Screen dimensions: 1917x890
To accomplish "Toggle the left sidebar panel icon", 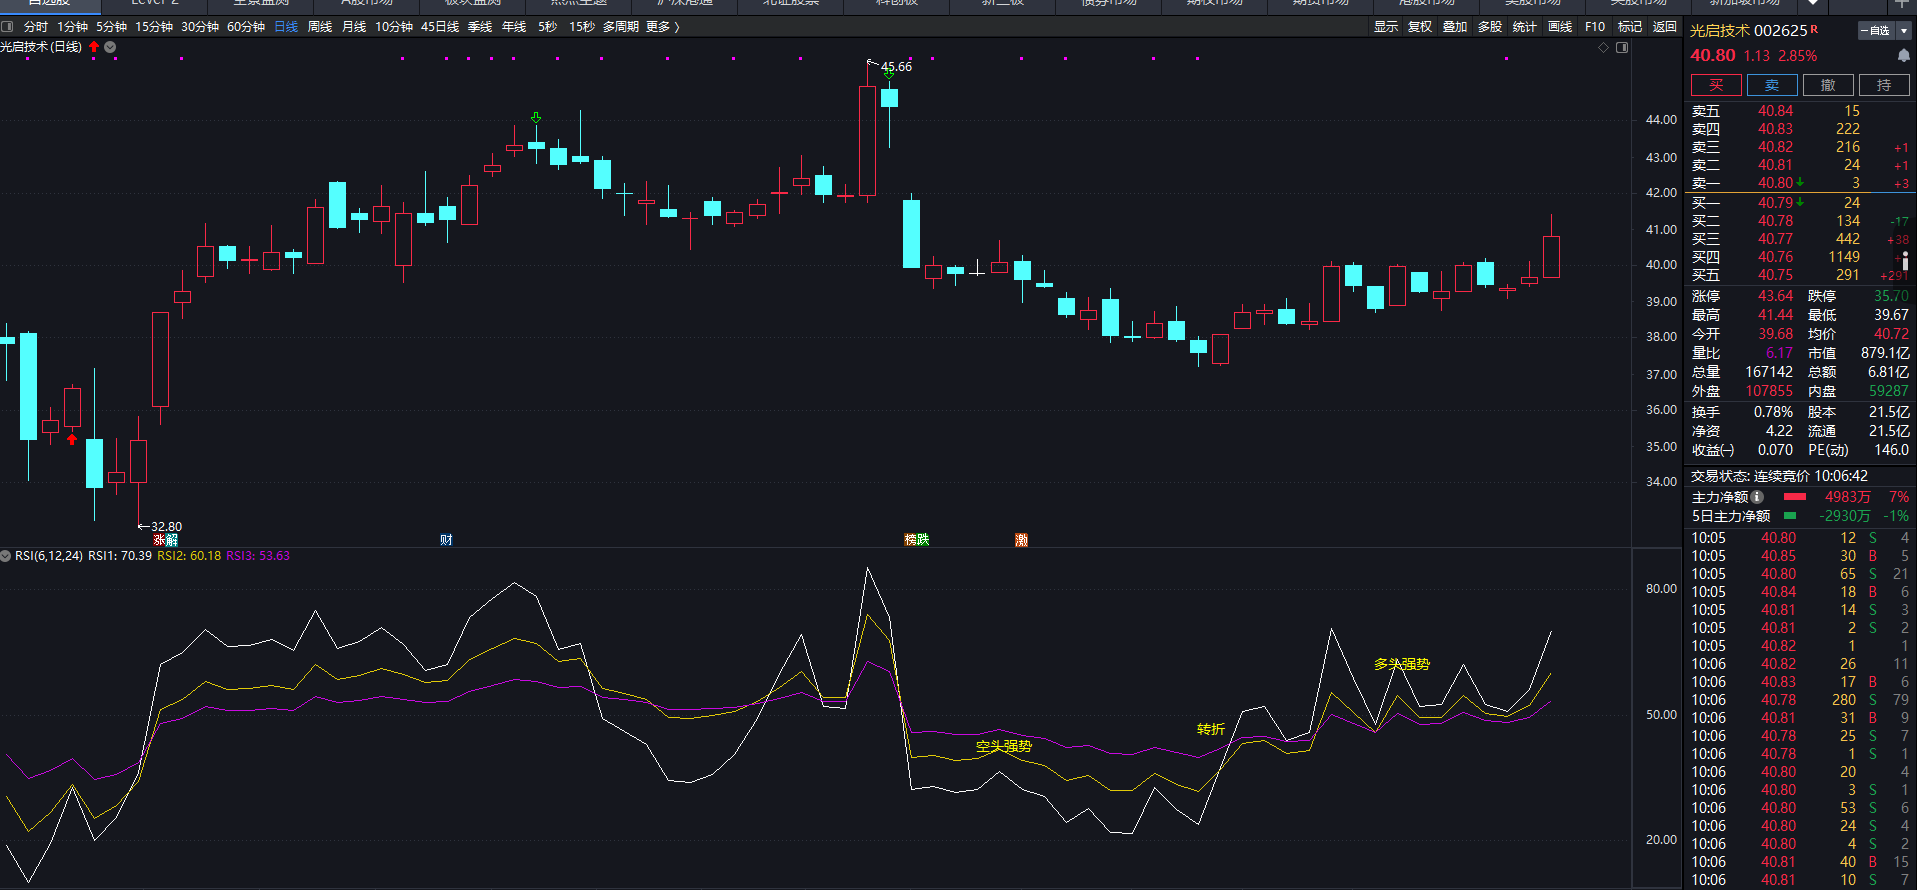I will [x=8, y=27].
